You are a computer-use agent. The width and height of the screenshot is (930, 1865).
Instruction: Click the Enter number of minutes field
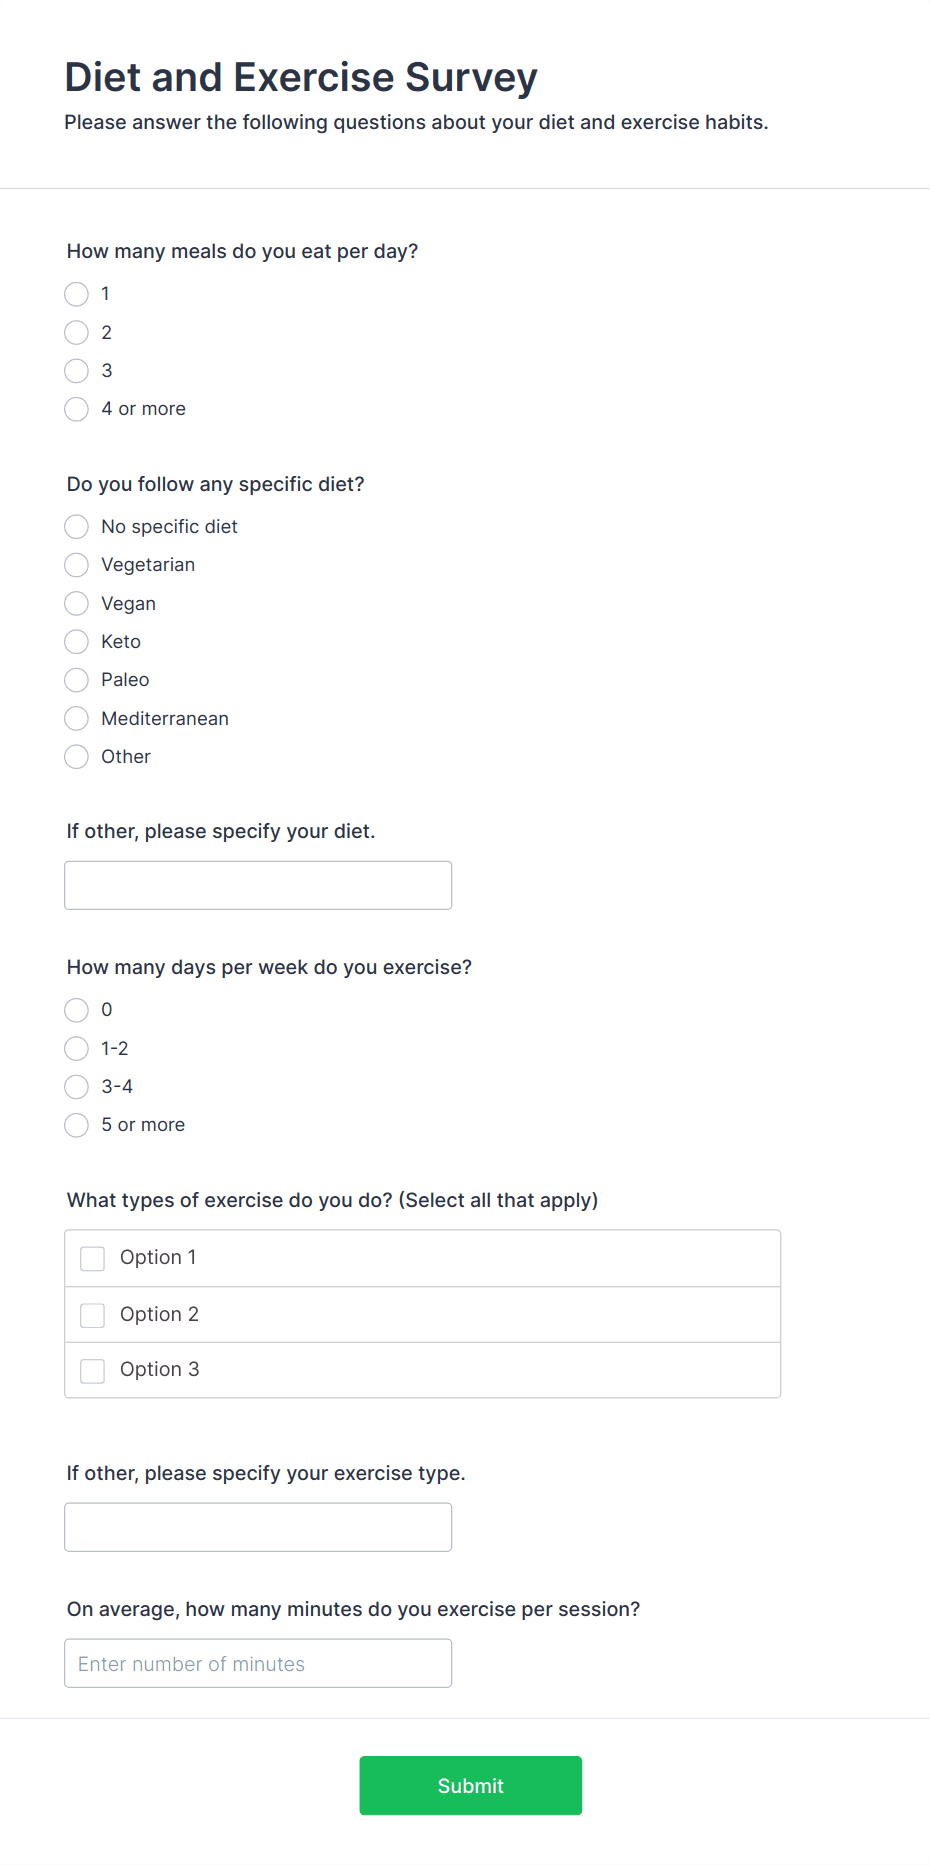click(x=258, y=1664)
